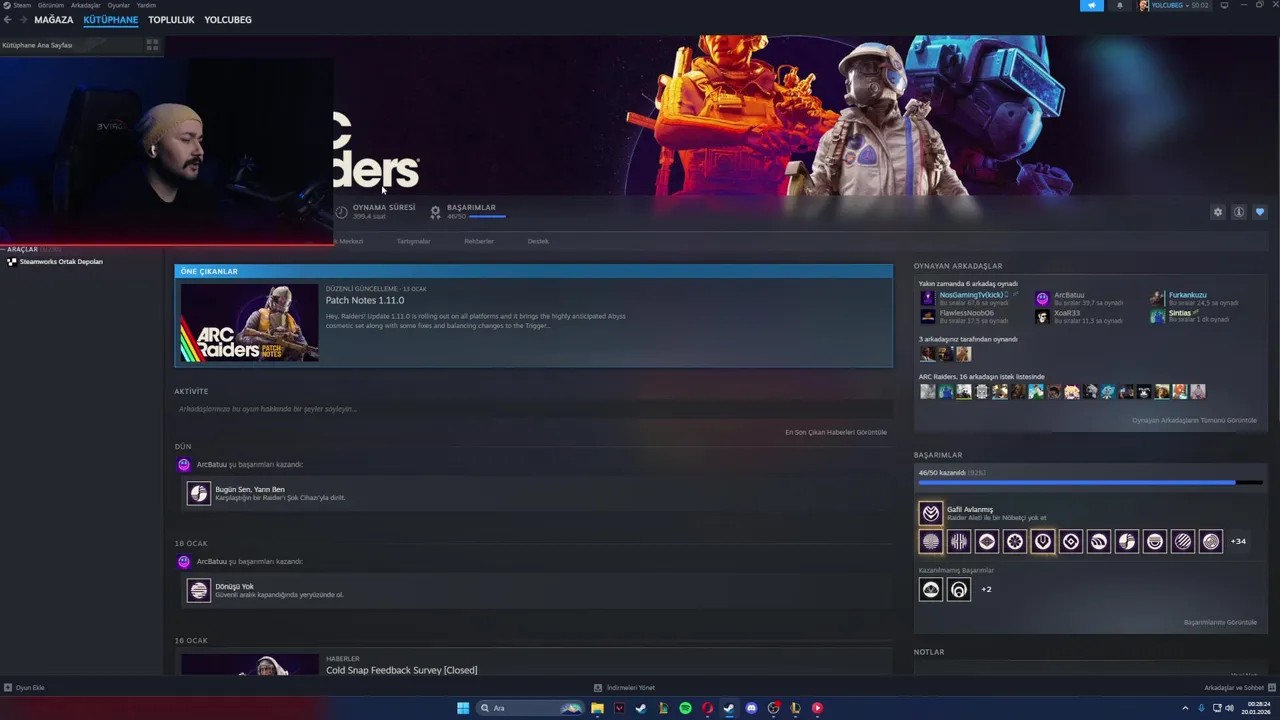Open the Yardım menu

[x=146, y=5]
